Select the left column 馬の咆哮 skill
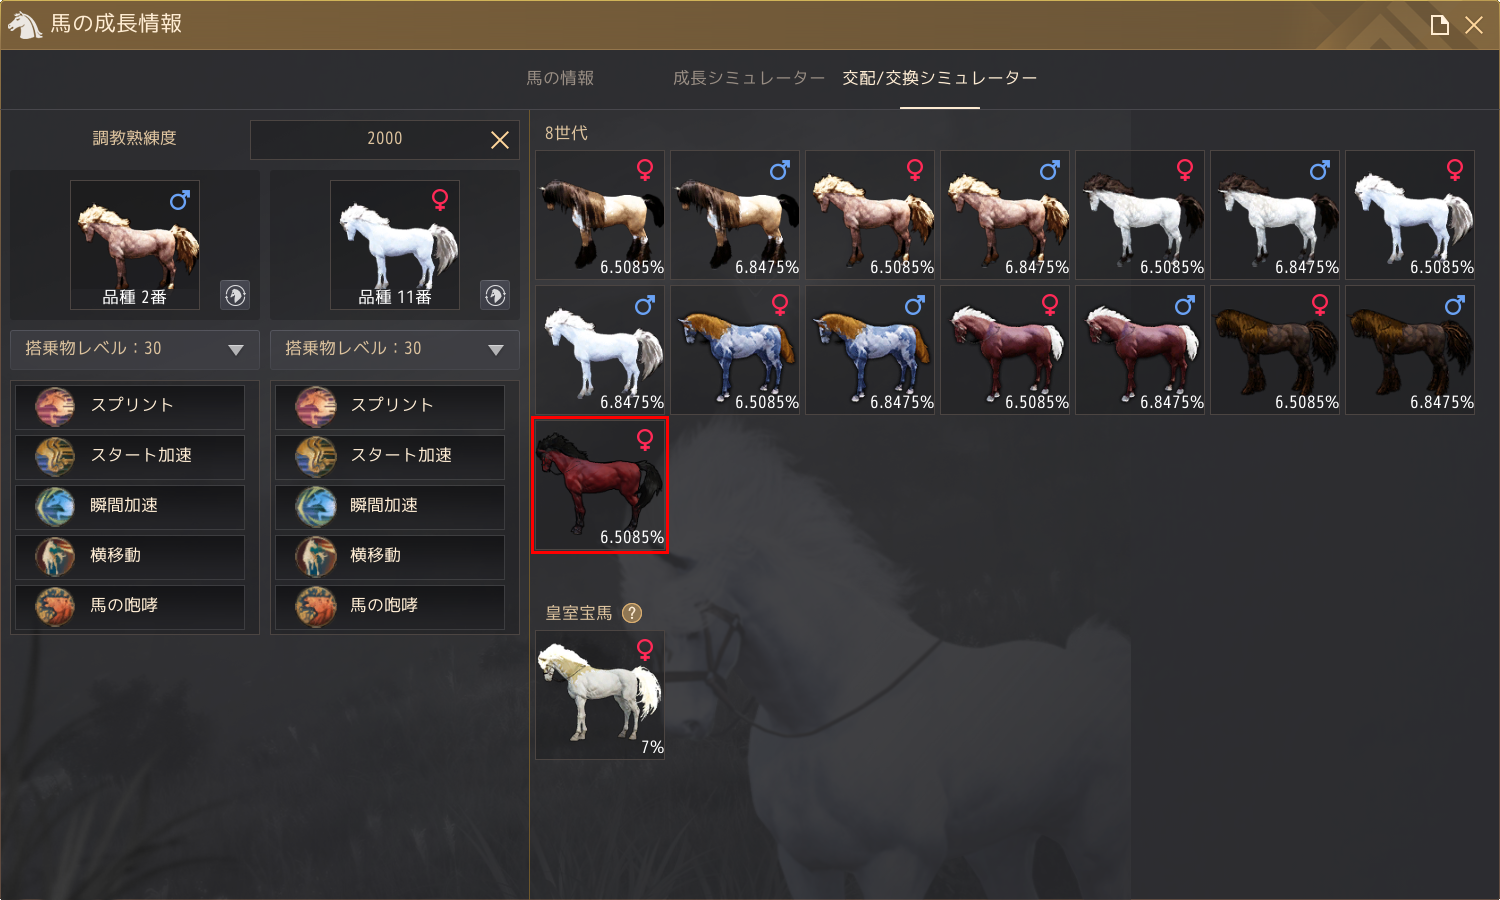Image resolution: width=1500 pixels, height=900 pixels. coord(130,607)
